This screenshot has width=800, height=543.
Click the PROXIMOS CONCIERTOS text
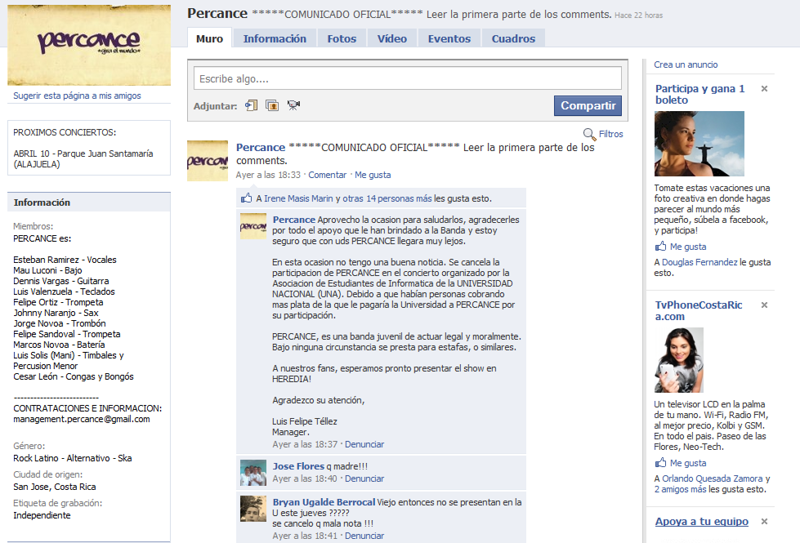pos(65,133)
